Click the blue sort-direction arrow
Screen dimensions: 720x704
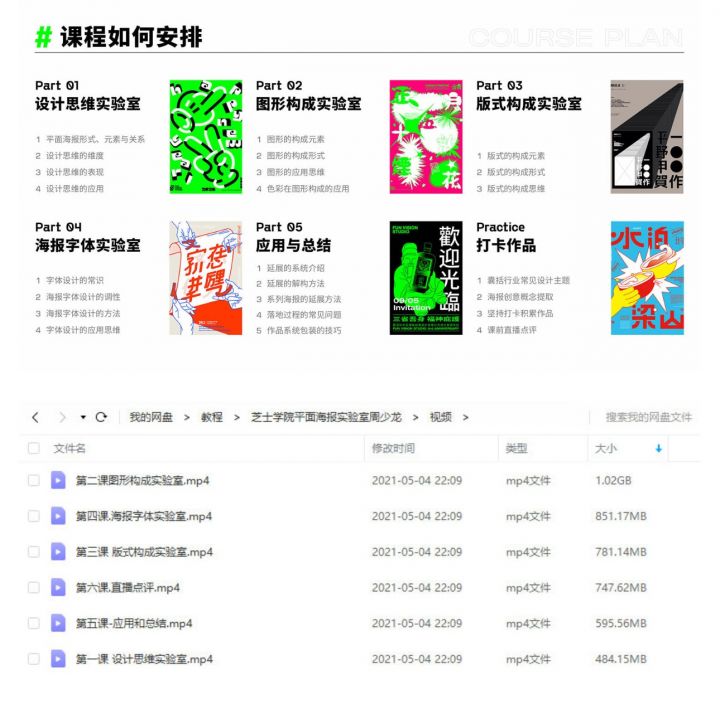658,448
